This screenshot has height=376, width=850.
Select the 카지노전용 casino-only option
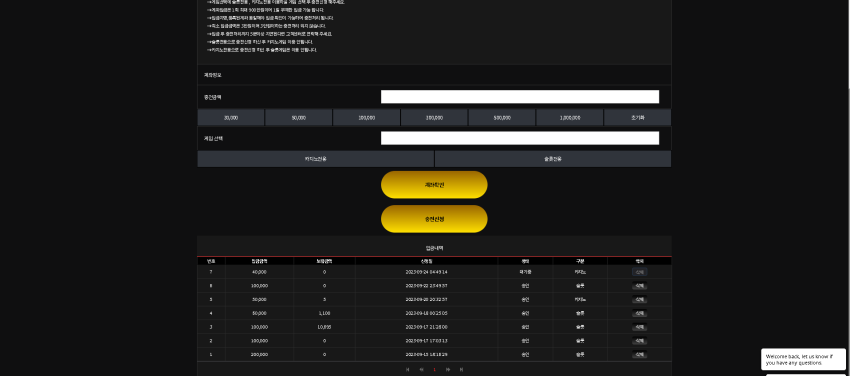(315, 159)
